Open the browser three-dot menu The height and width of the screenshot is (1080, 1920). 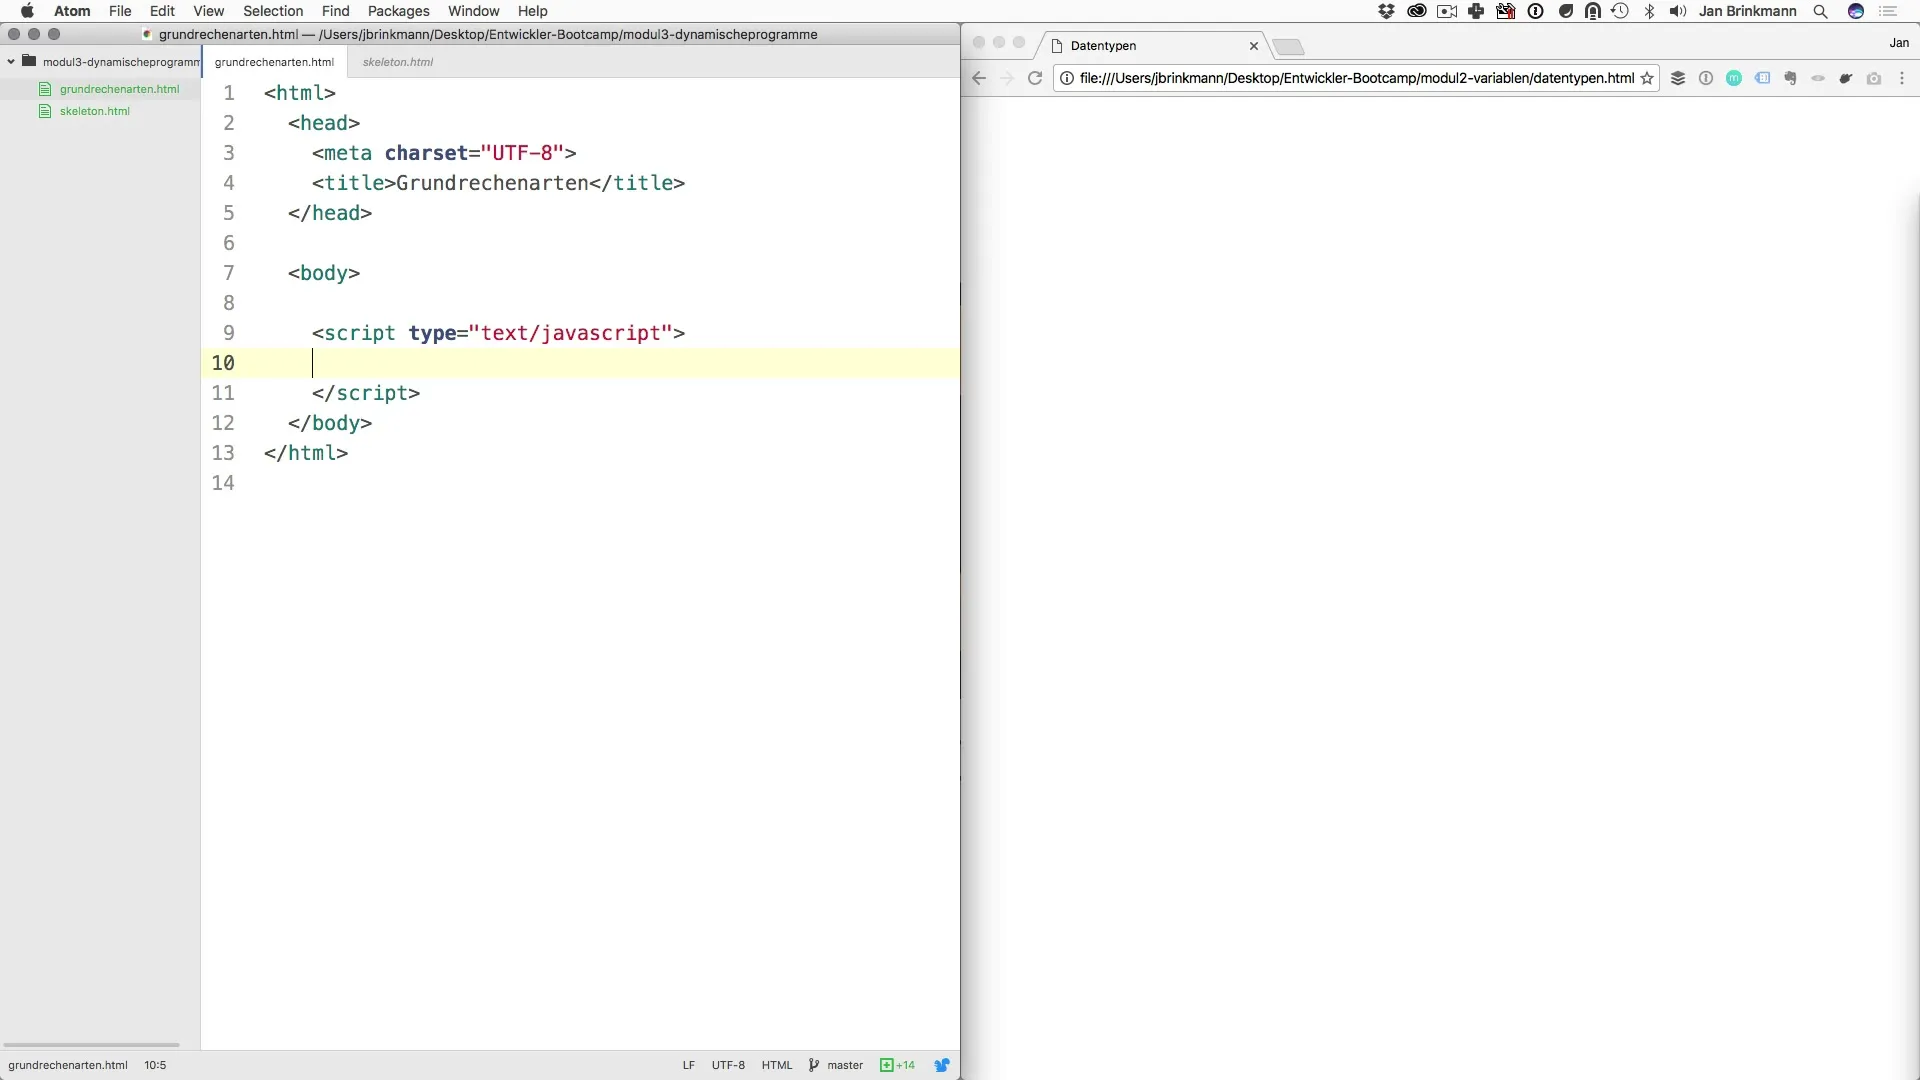click(1902, 78)
